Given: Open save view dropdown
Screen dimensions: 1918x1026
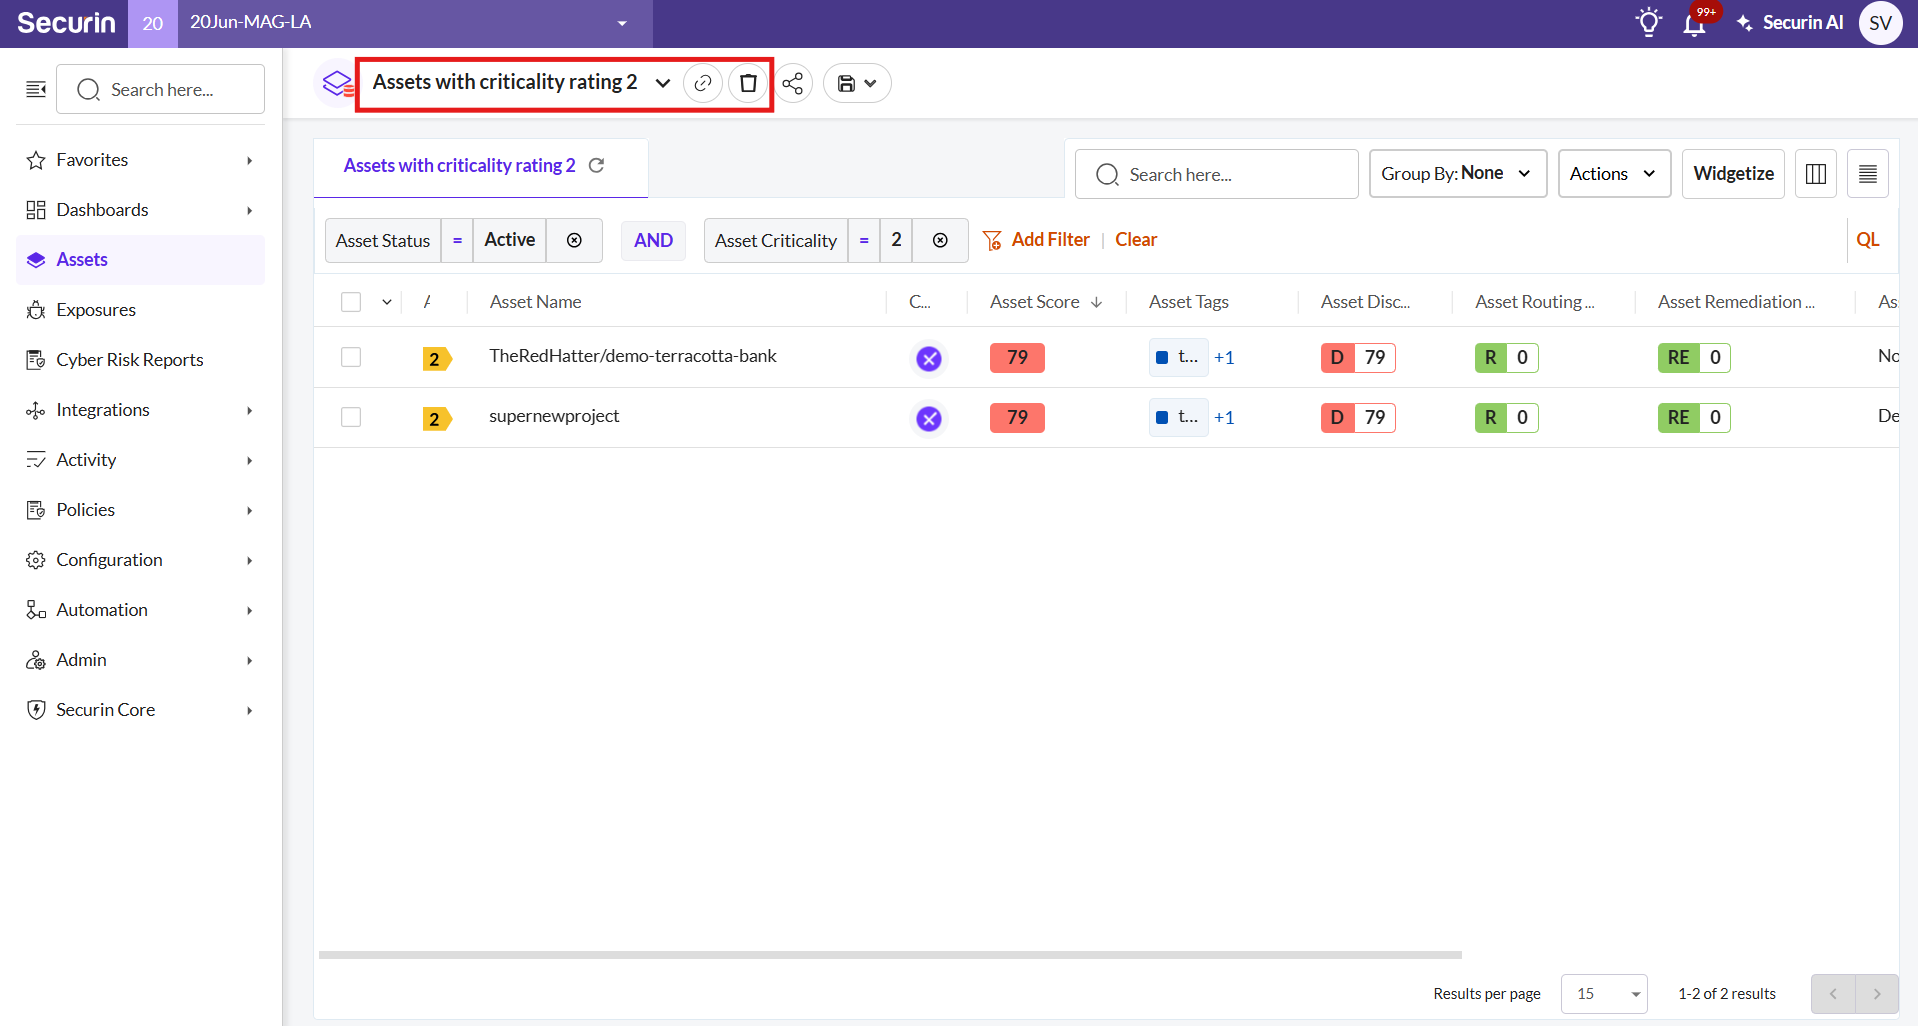Looking at the screenshot, I should click(x=857, y=83).
